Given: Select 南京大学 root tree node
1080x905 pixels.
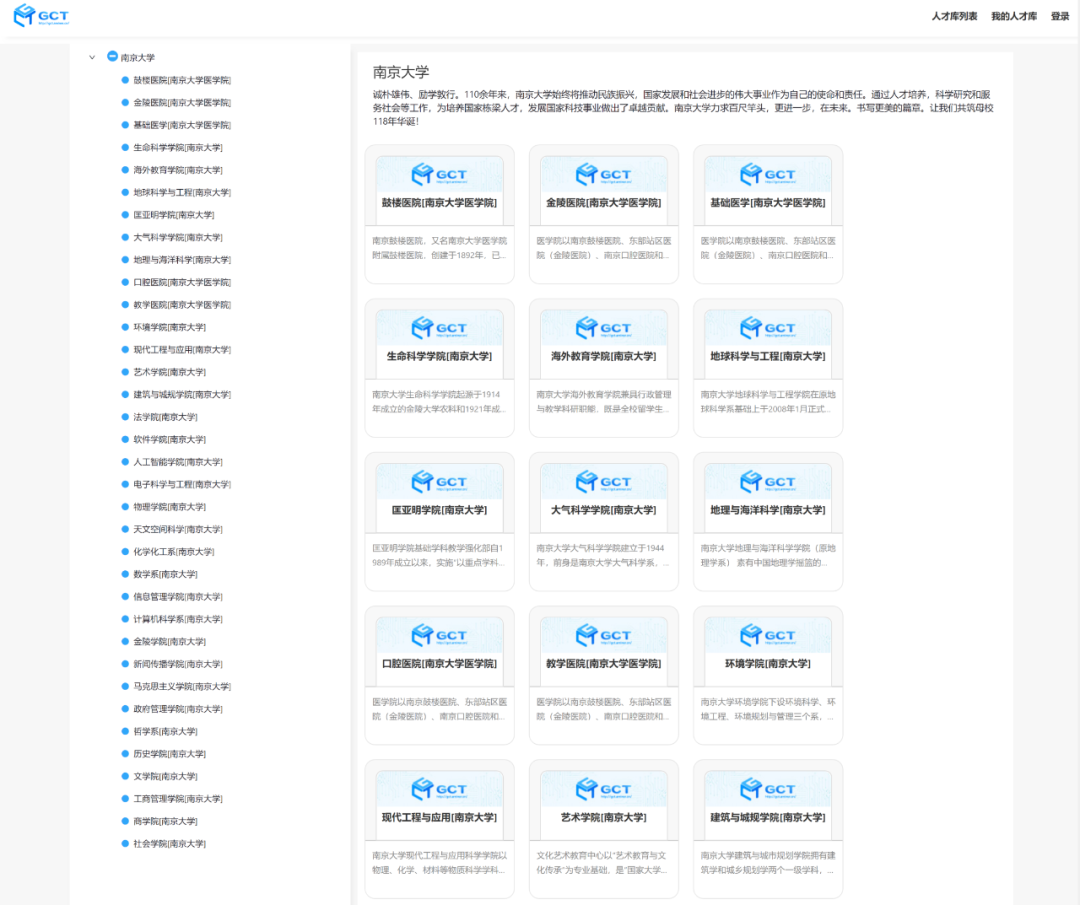Looking at the screenshot, I should (x=138, y=58).
